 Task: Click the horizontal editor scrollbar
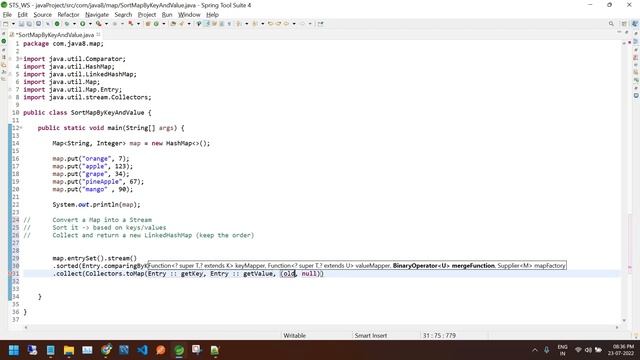321,327
